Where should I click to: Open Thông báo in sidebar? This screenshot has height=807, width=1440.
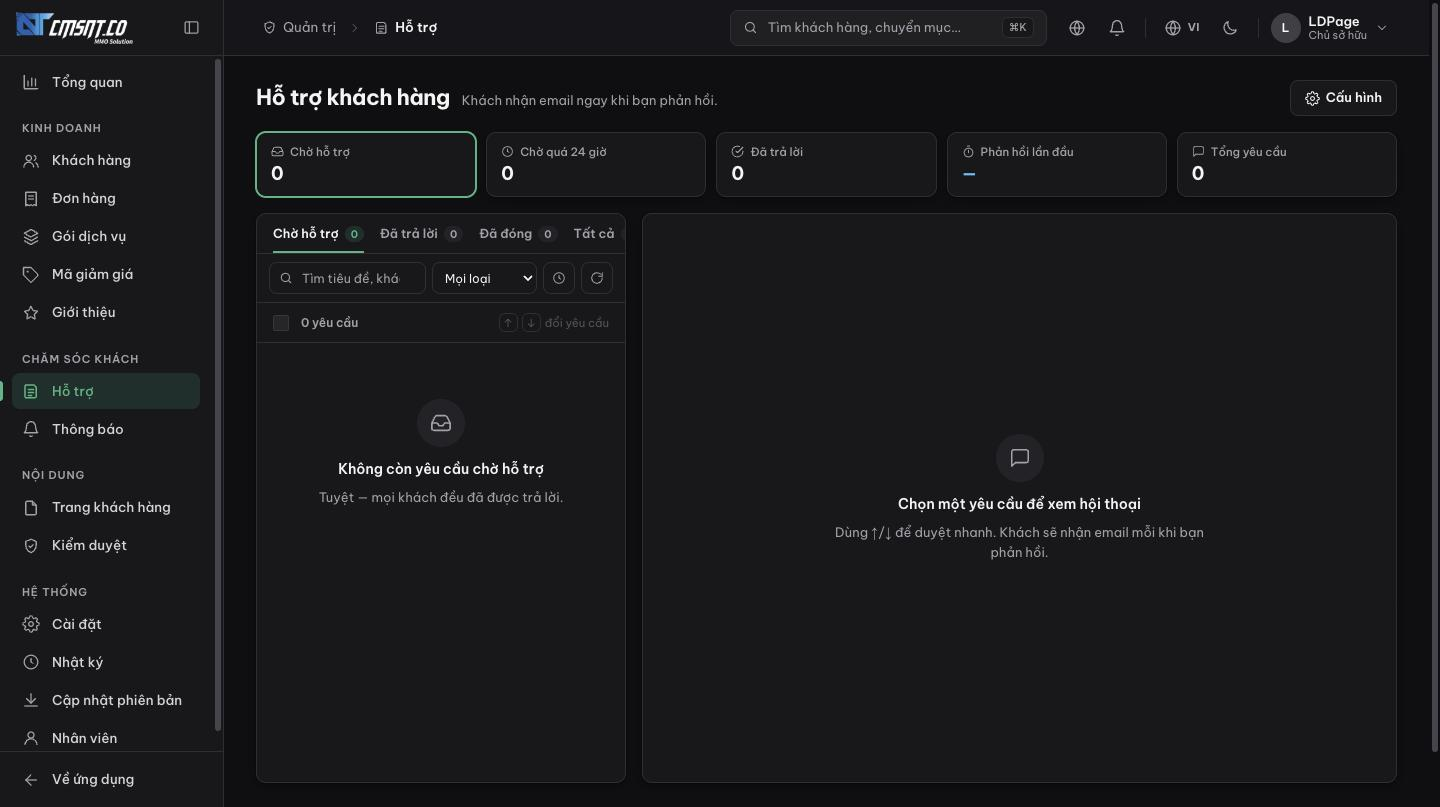106,429
